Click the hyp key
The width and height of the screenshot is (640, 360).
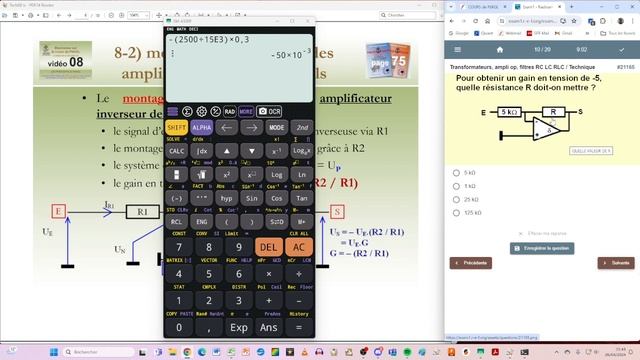coord(227,198)
